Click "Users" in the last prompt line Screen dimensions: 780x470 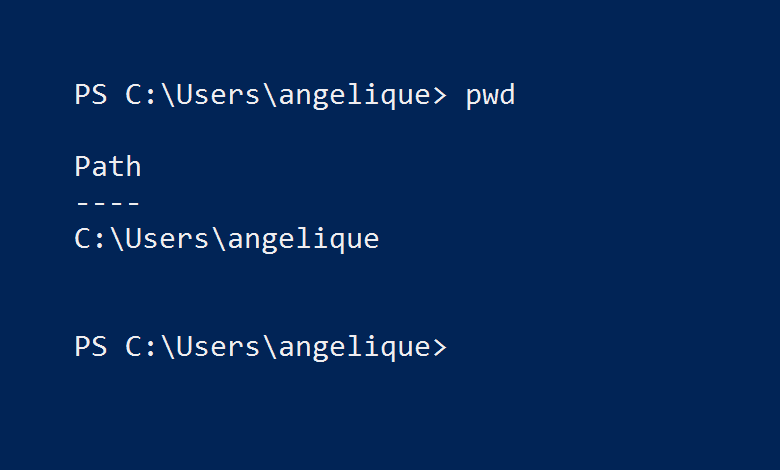218,346
